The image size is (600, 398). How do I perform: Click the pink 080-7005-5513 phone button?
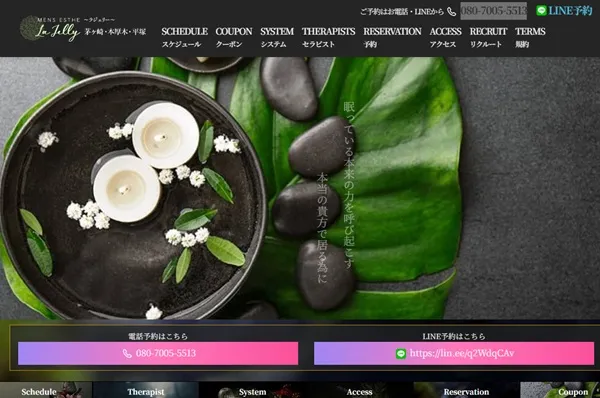point(158,353)
